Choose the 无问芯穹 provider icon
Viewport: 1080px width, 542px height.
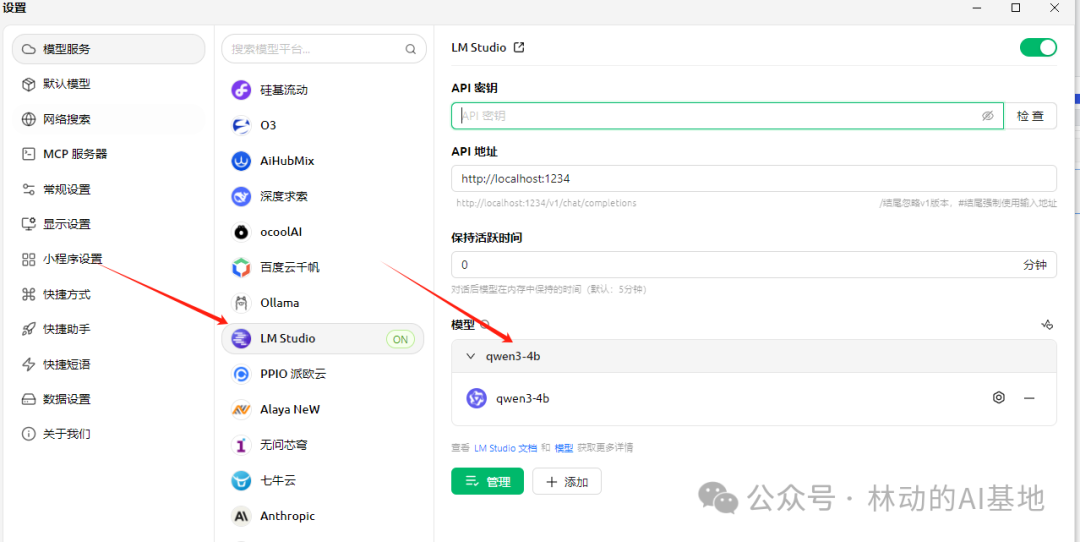241,445
